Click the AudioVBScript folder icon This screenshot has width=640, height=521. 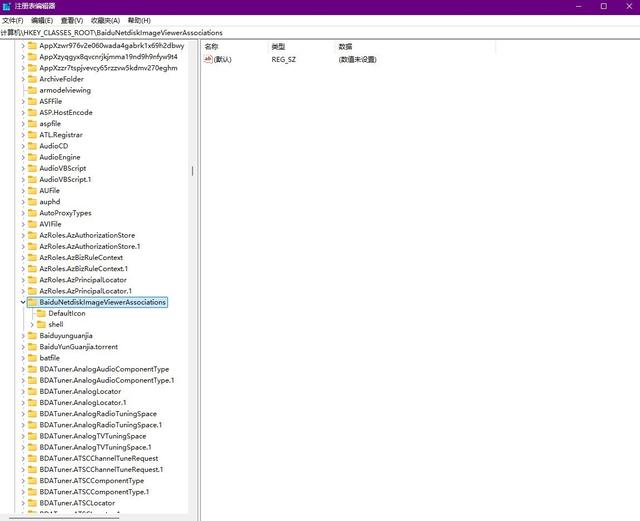tap(32, 168)
